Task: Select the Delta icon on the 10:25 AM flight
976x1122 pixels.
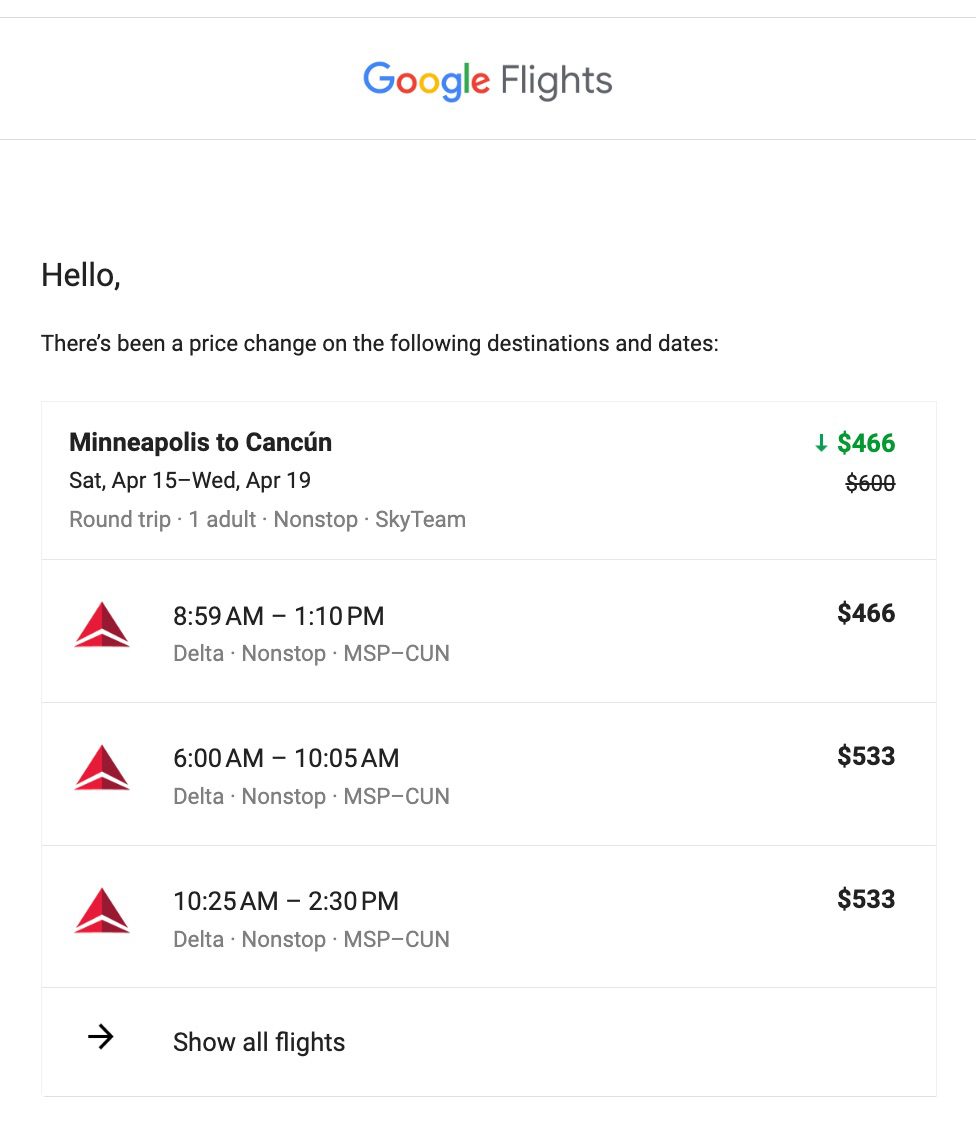Action: point(101,911)
